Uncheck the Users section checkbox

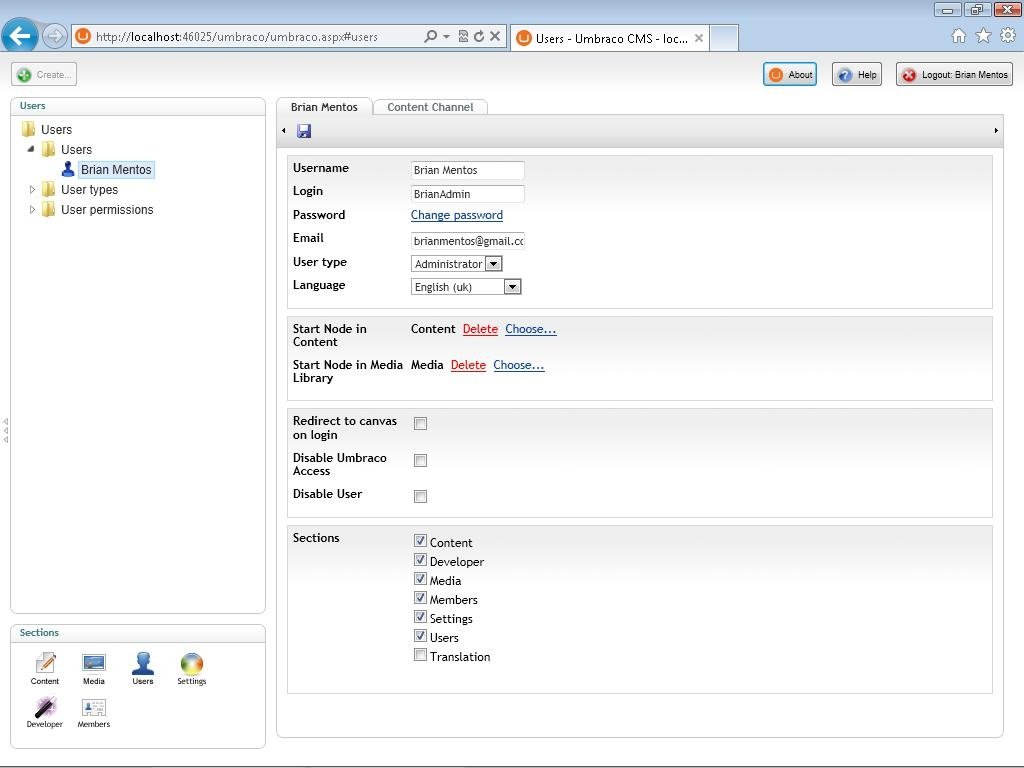pos(421,635)
